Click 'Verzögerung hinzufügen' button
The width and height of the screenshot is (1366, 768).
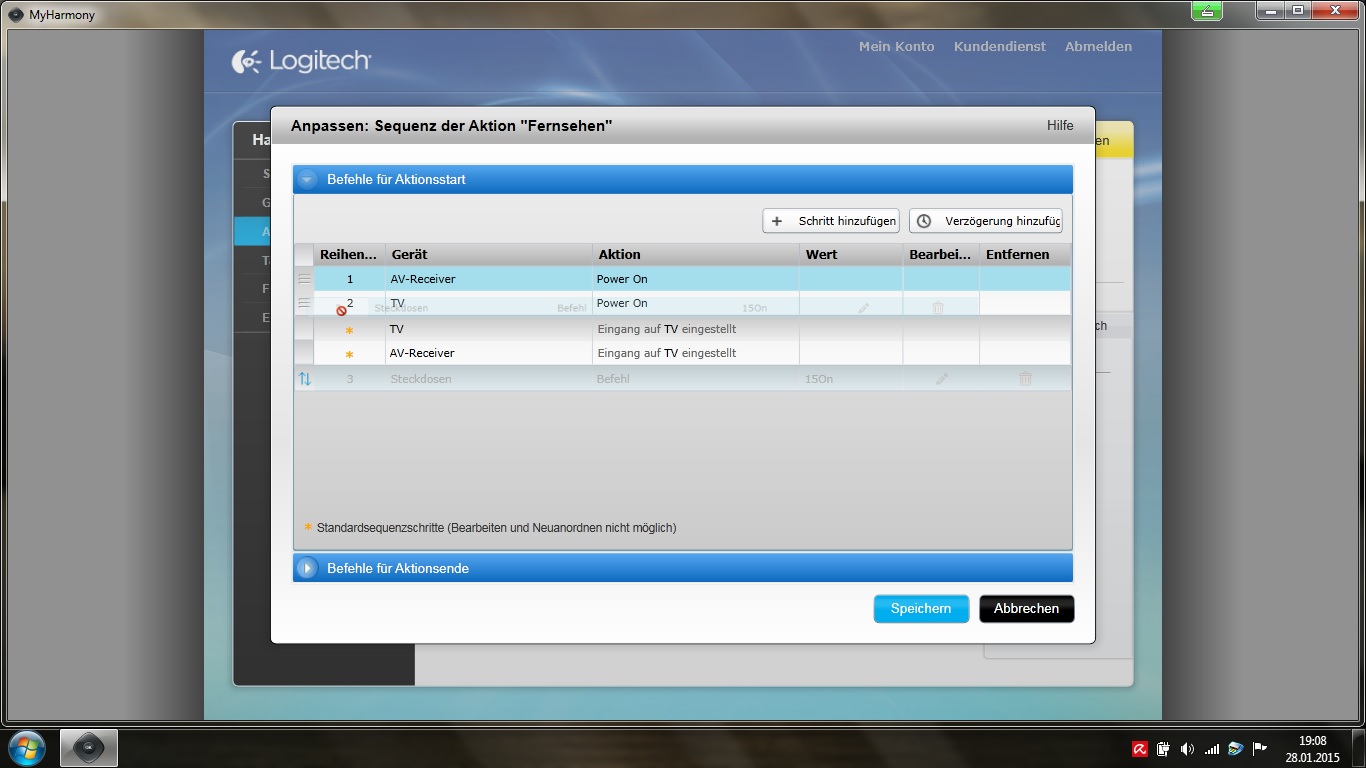click(x=985, y=221)
